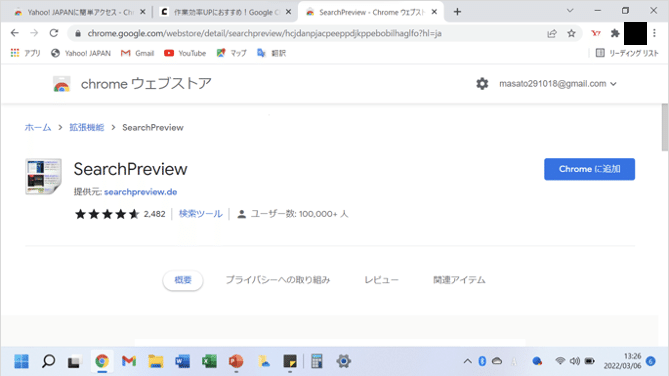Screen dimensions: 669x376
Task: Expand the masato291018@gmail.com account dropdown
Action: coord(558,84)
